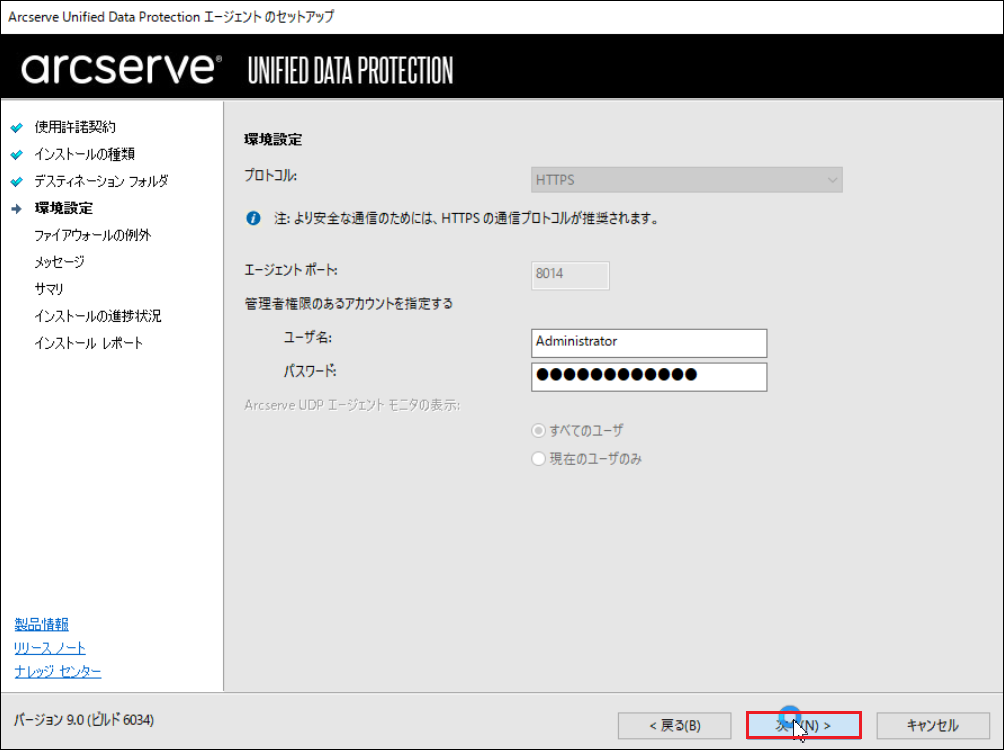Select デスティネーション フォルダ step in sidebar
This screenshot has height=750, width=1004.
101,181
